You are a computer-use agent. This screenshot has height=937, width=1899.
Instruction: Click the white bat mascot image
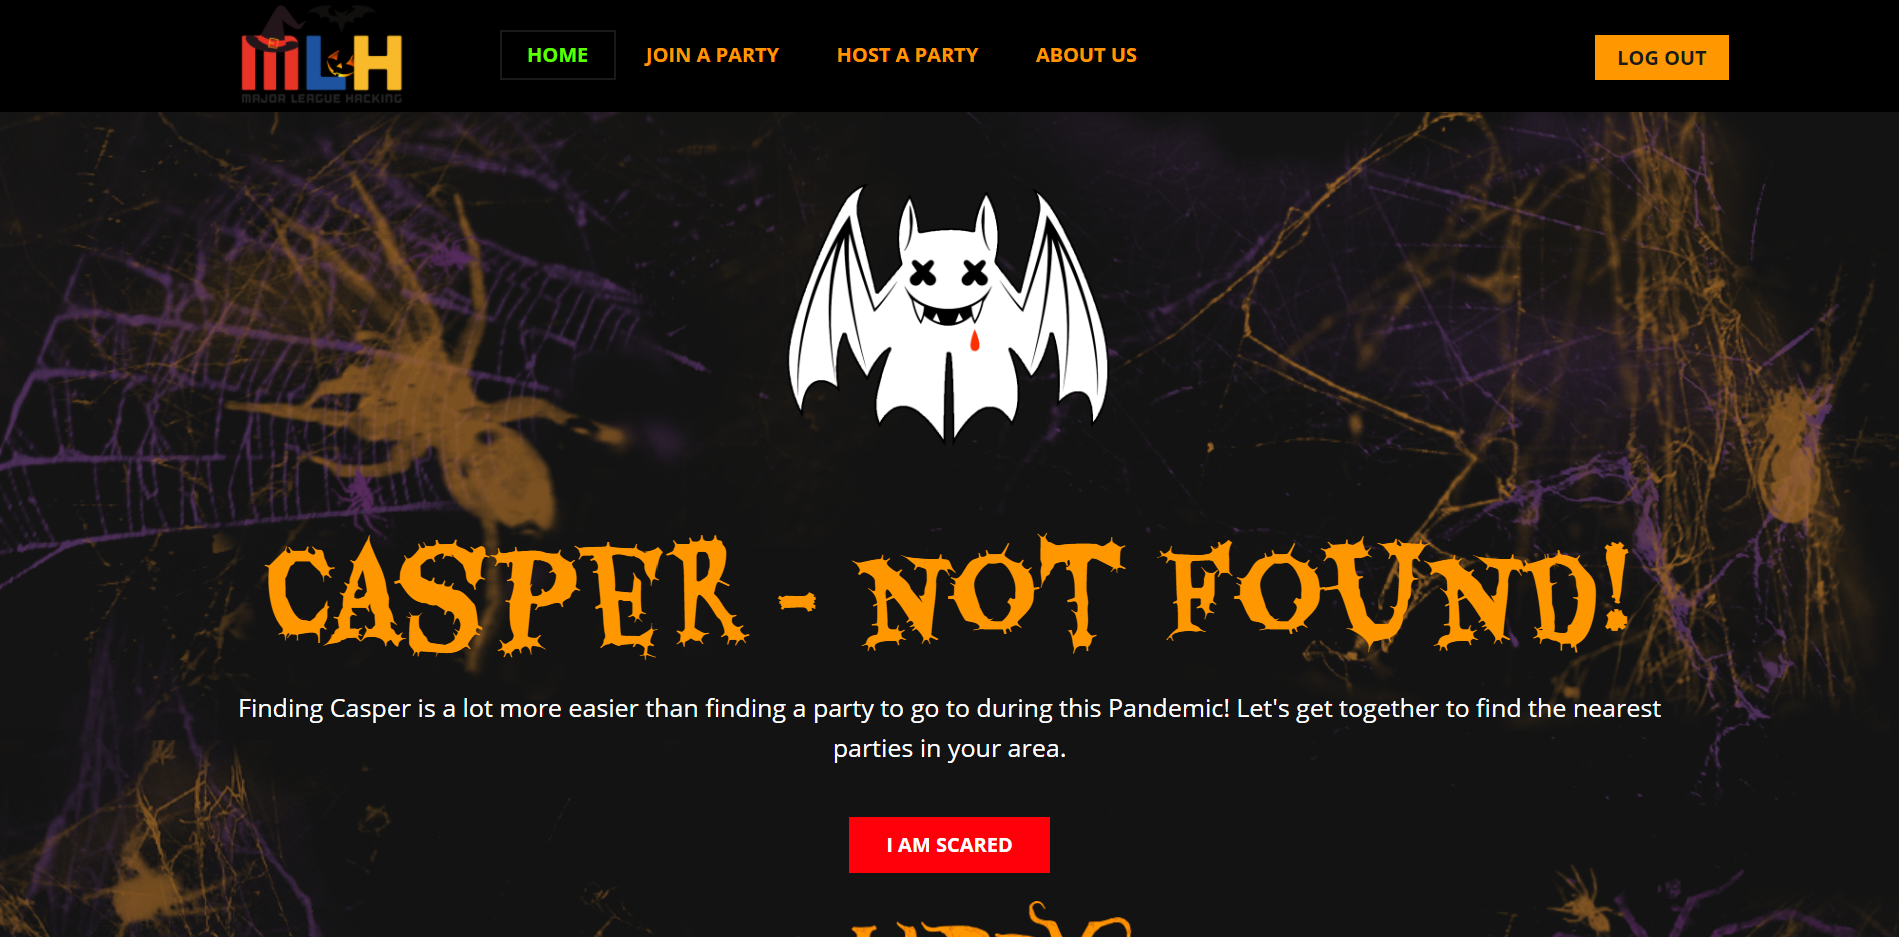[x=948, y=313]
